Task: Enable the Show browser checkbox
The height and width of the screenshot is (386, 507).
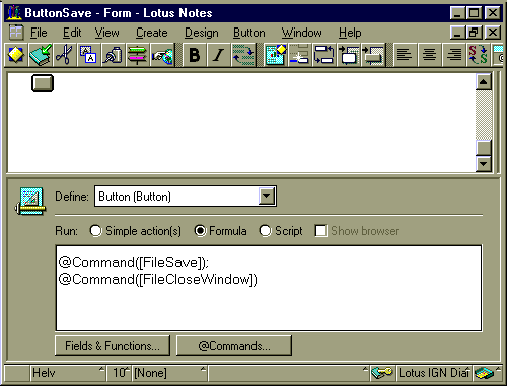Action: (321, 231)
